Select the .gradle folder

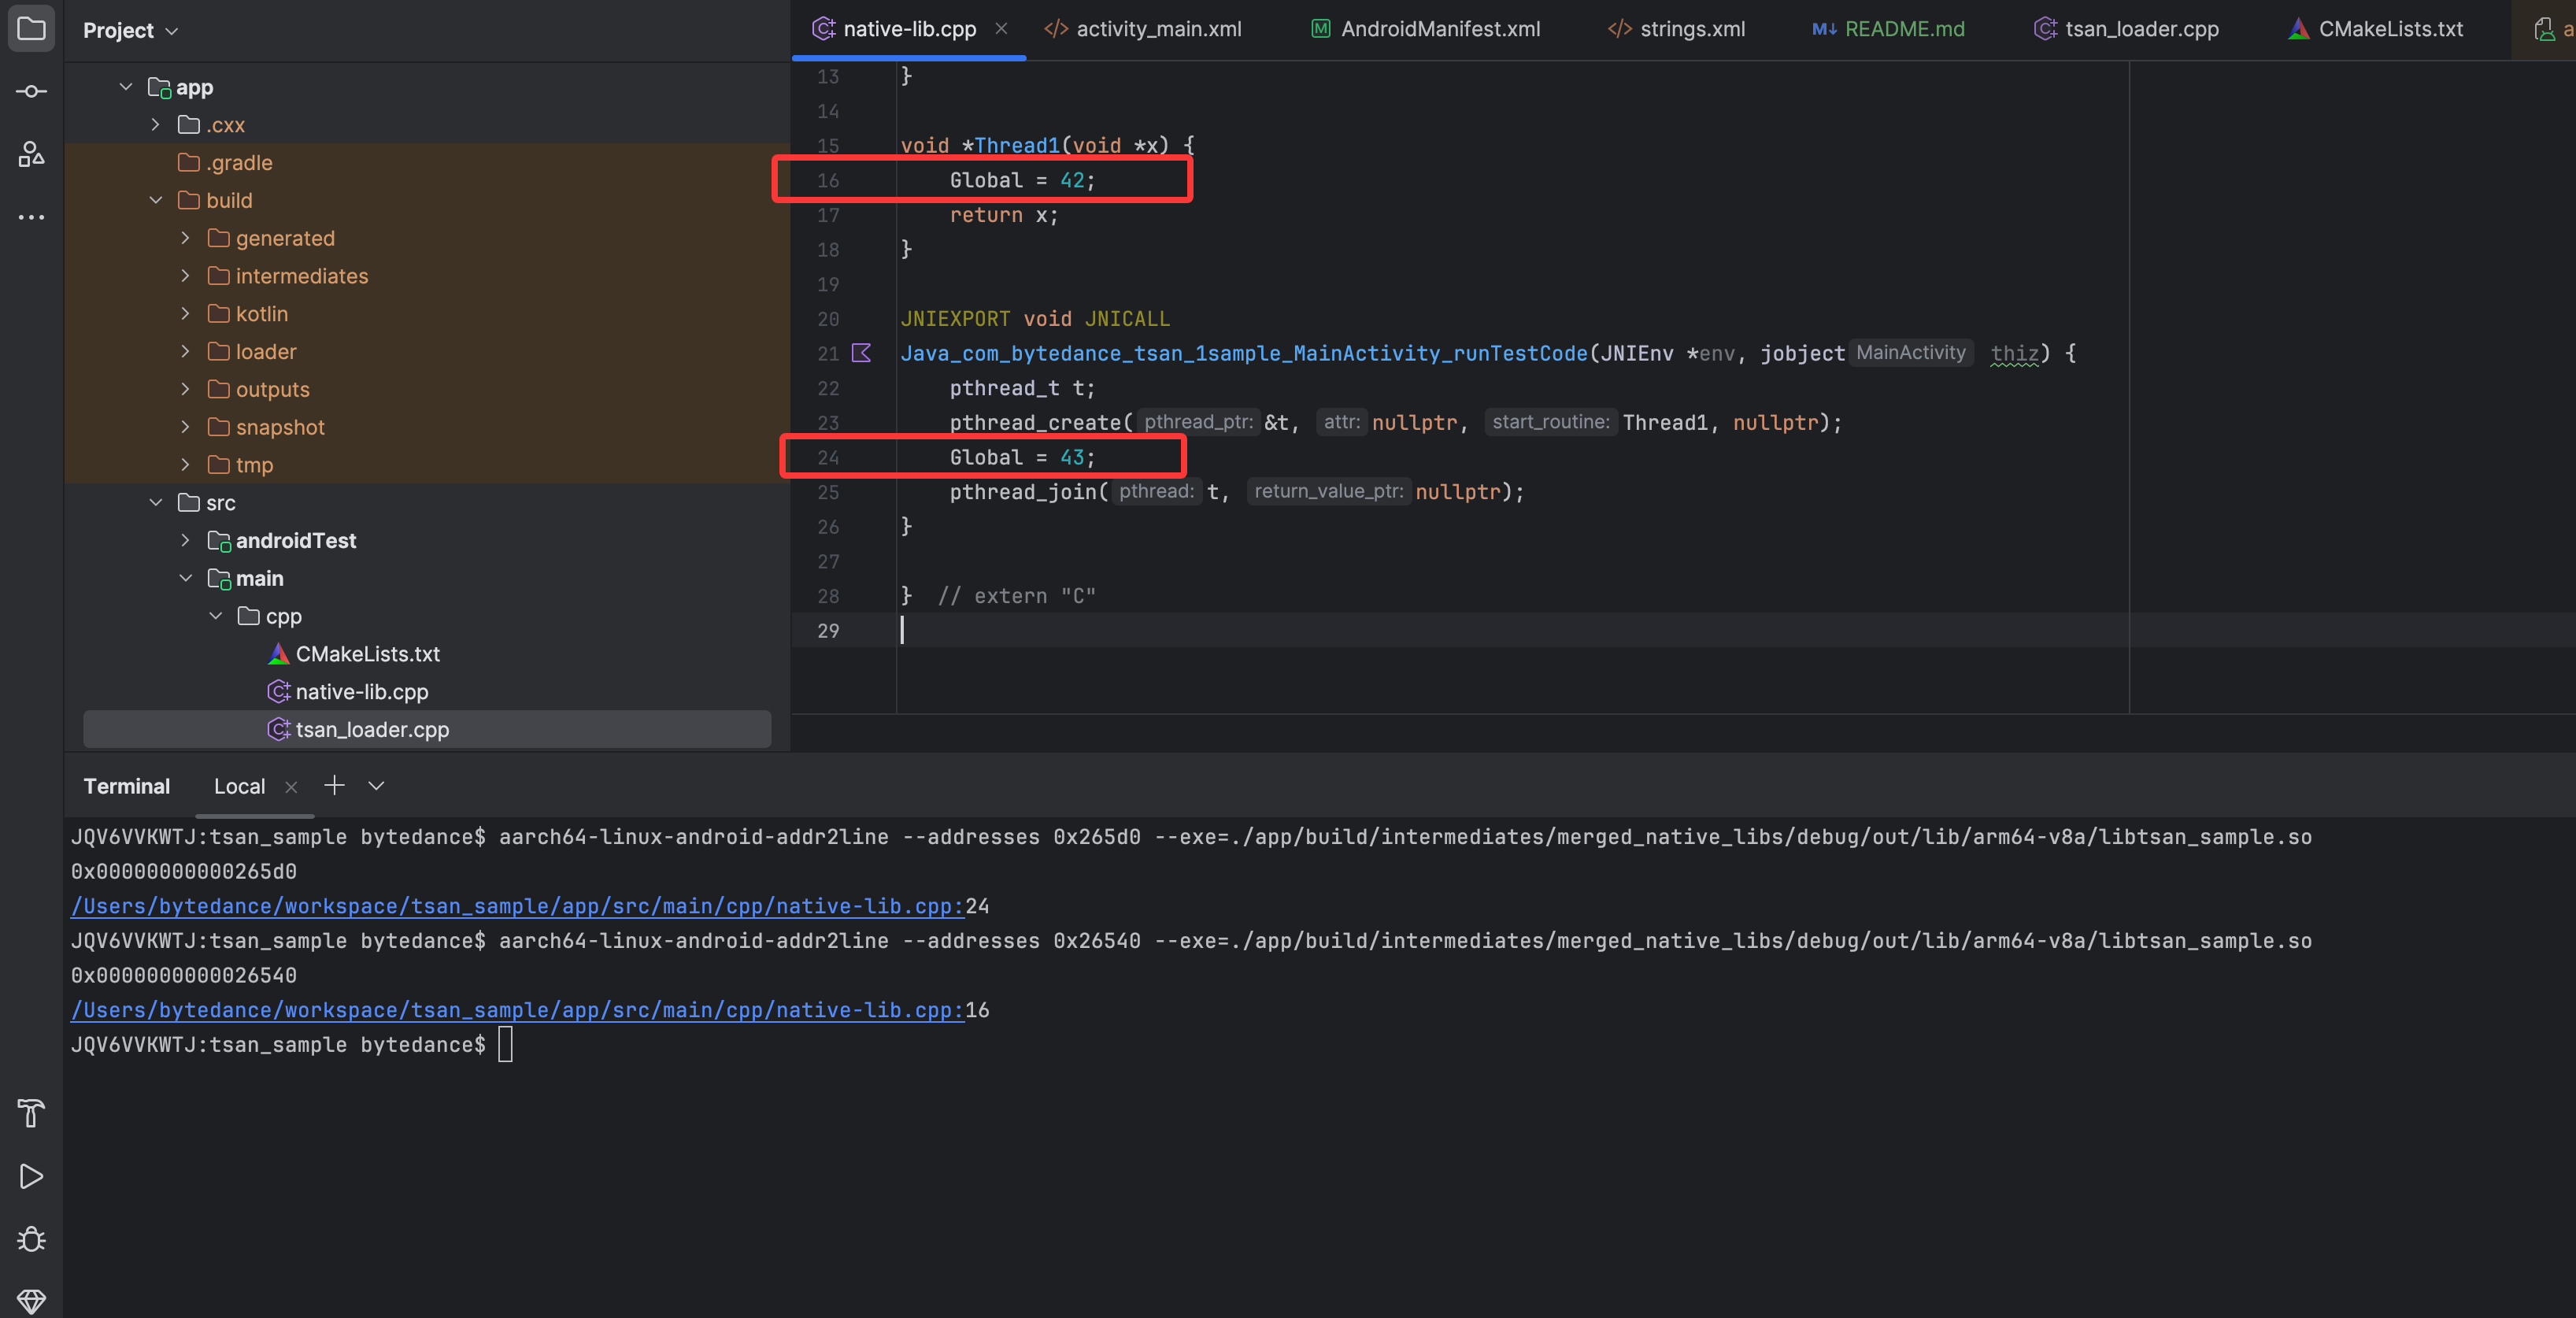(226, 163)
